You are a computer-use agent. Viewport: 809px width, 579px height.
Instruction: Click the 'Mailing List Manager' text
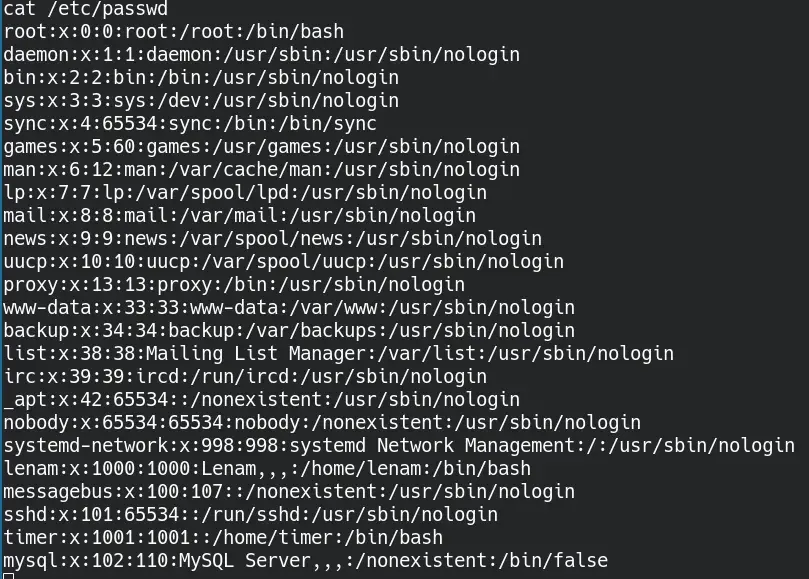[256, 353]
